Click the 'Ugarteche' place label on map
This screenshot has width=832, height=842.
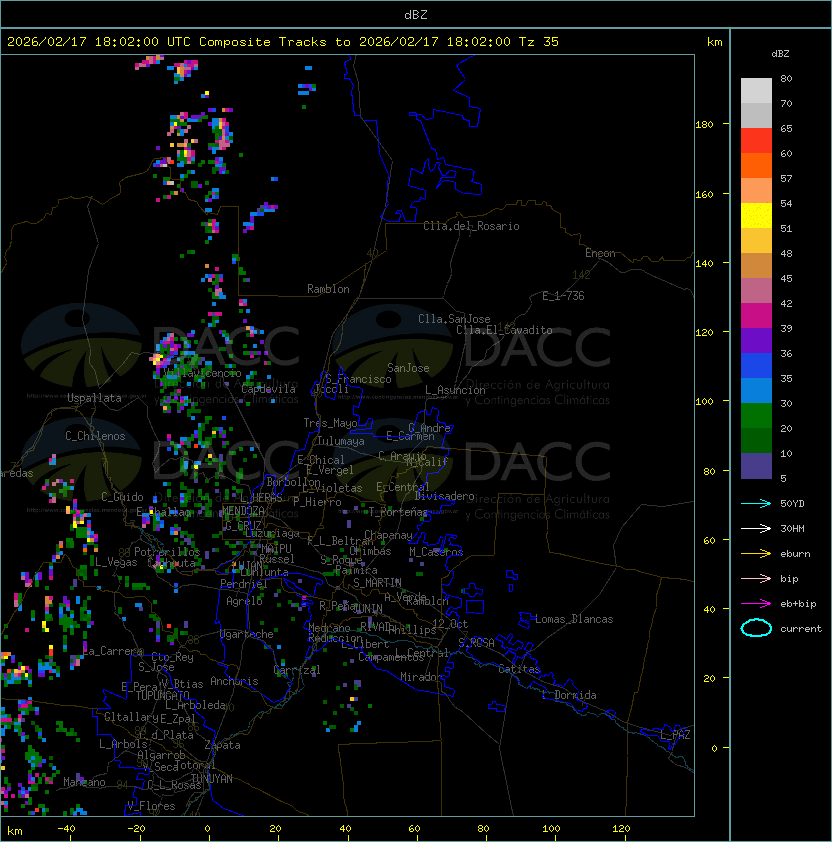click(247, 634)
